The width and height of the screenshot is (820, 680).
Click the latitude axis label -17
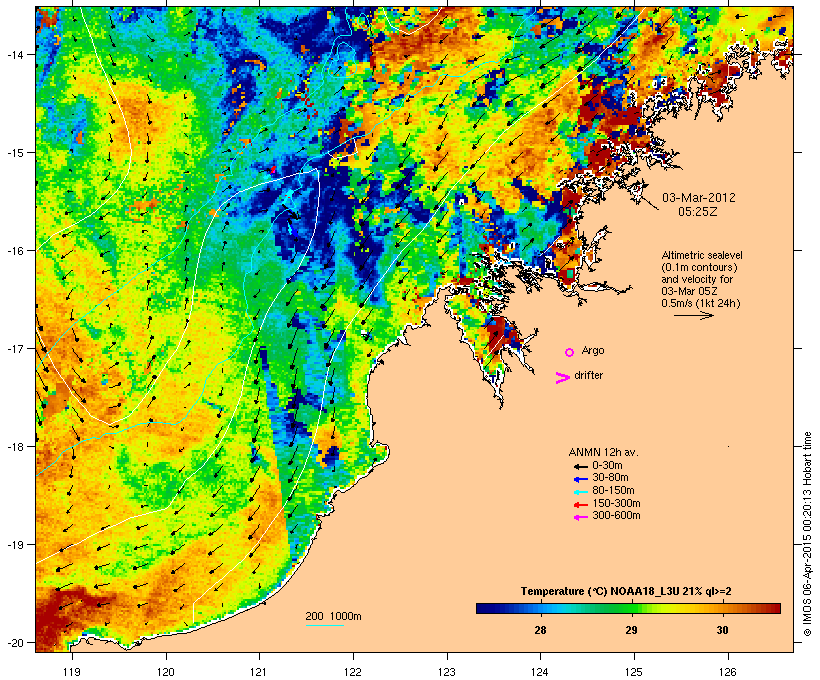15,348
